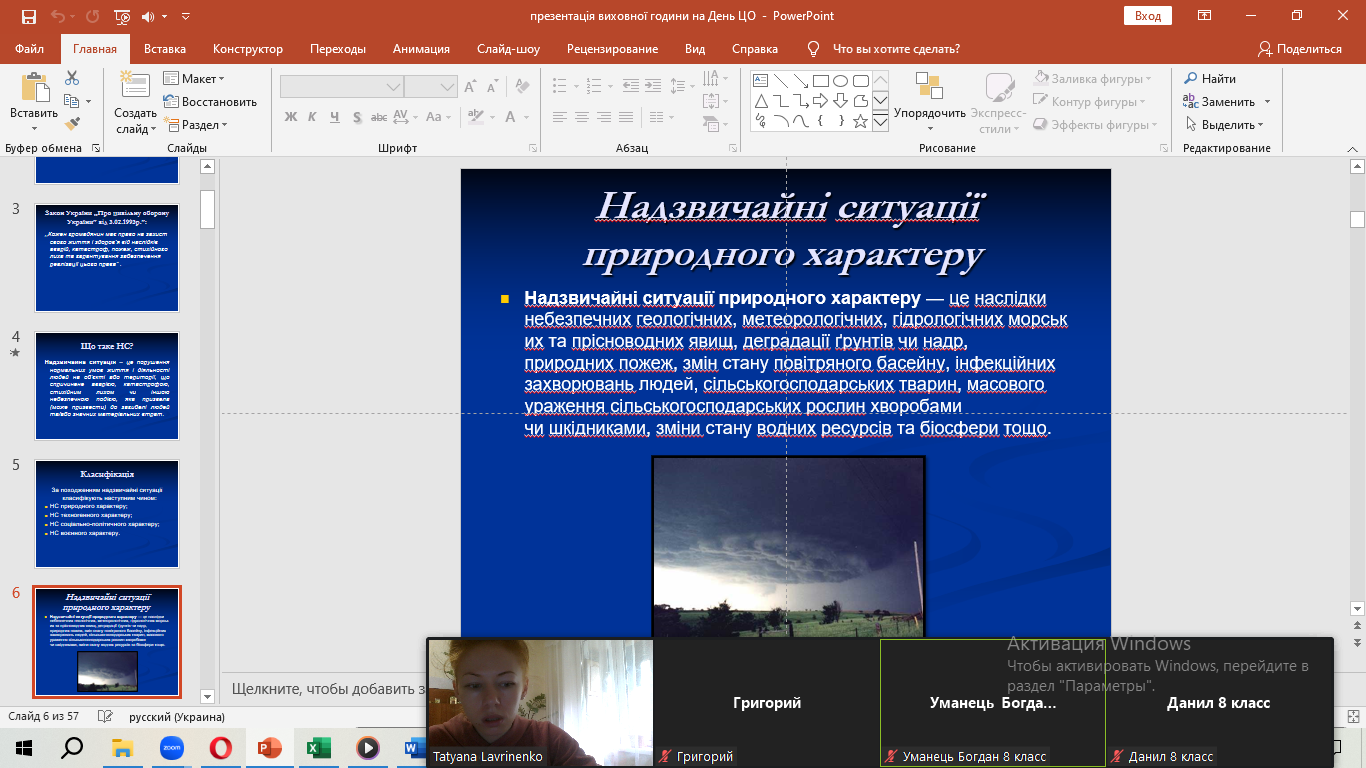Screen dimensions: 1366x768
Task: Select the right block arrow shape
Action: (820, 101)
